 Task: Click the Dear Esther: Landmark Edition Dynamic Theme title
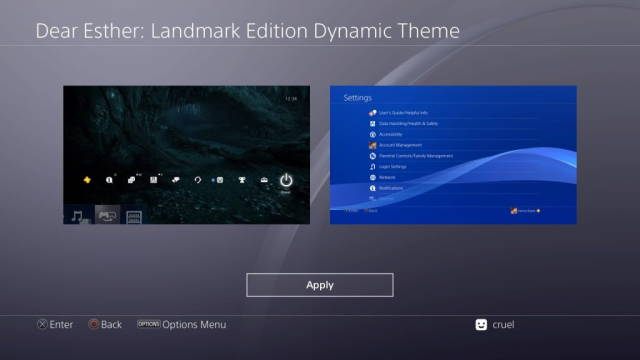point(247,31)
